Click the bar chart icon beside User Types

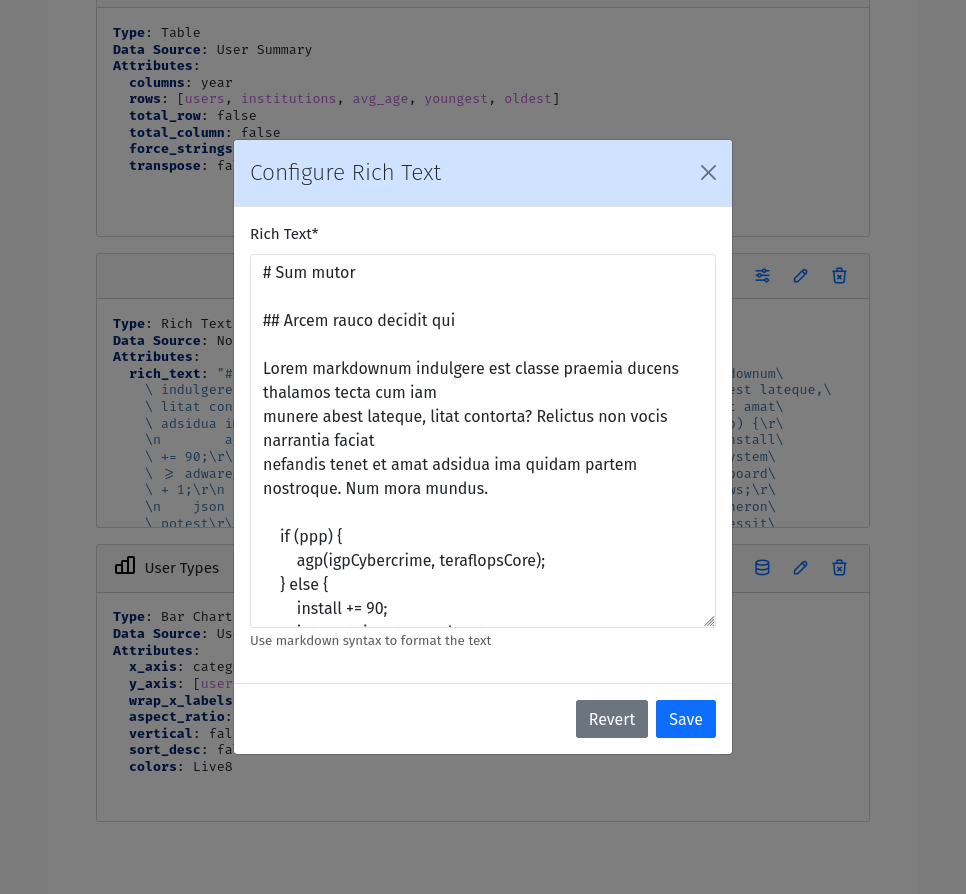[x=125, y=566]
